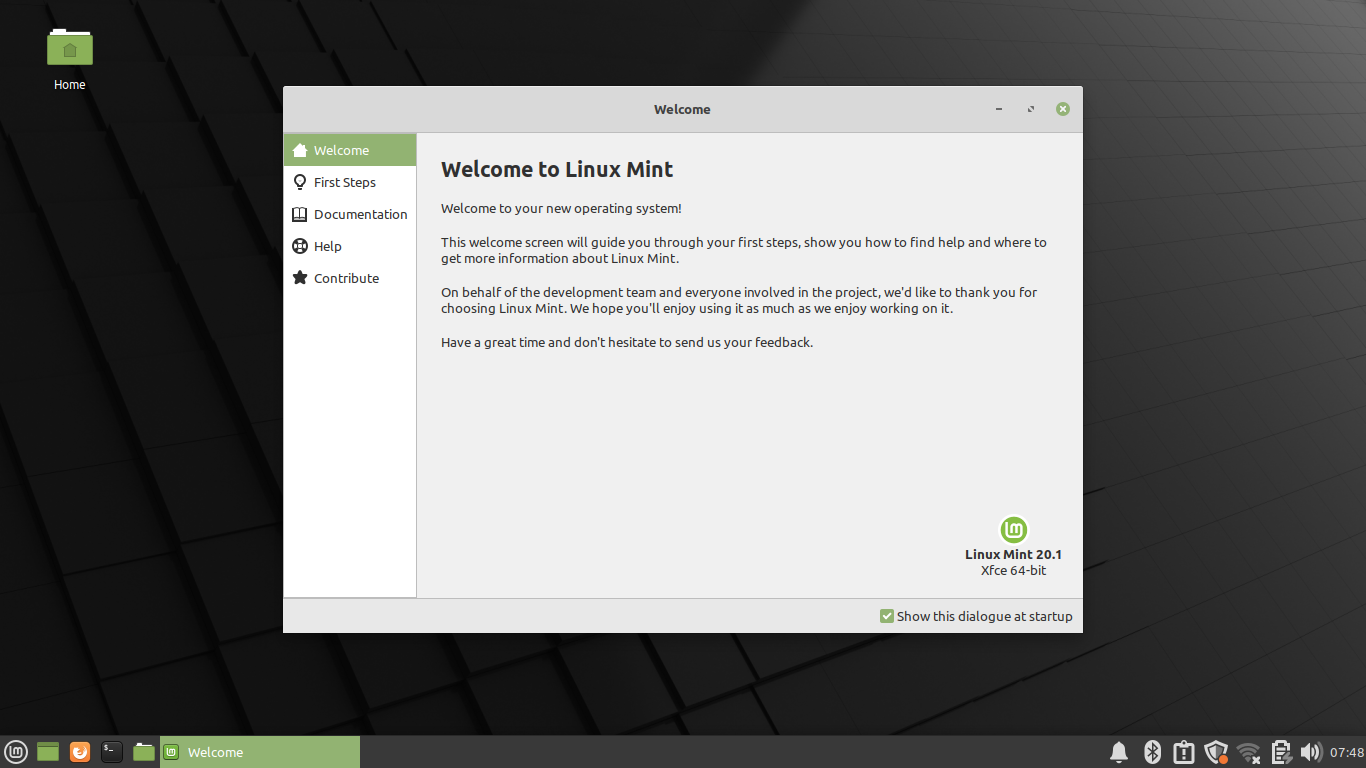1366x768 pixels.
Task: Open the volume speaker tray icon
Action: click(1310, 752)
